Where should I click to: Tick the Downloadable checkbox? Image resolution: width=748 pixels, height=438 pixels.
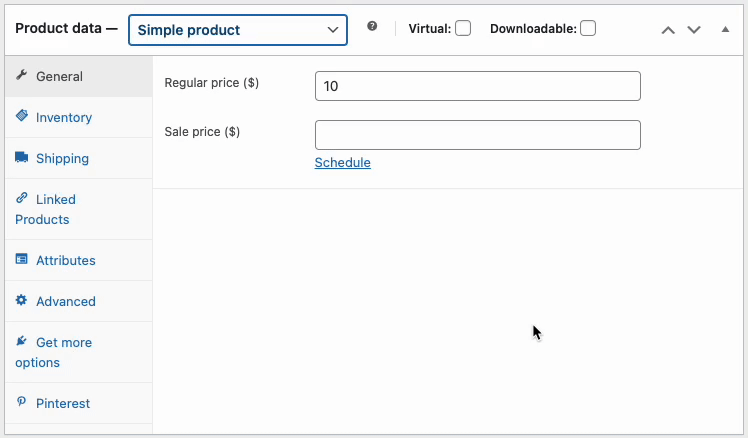(588, 29)
